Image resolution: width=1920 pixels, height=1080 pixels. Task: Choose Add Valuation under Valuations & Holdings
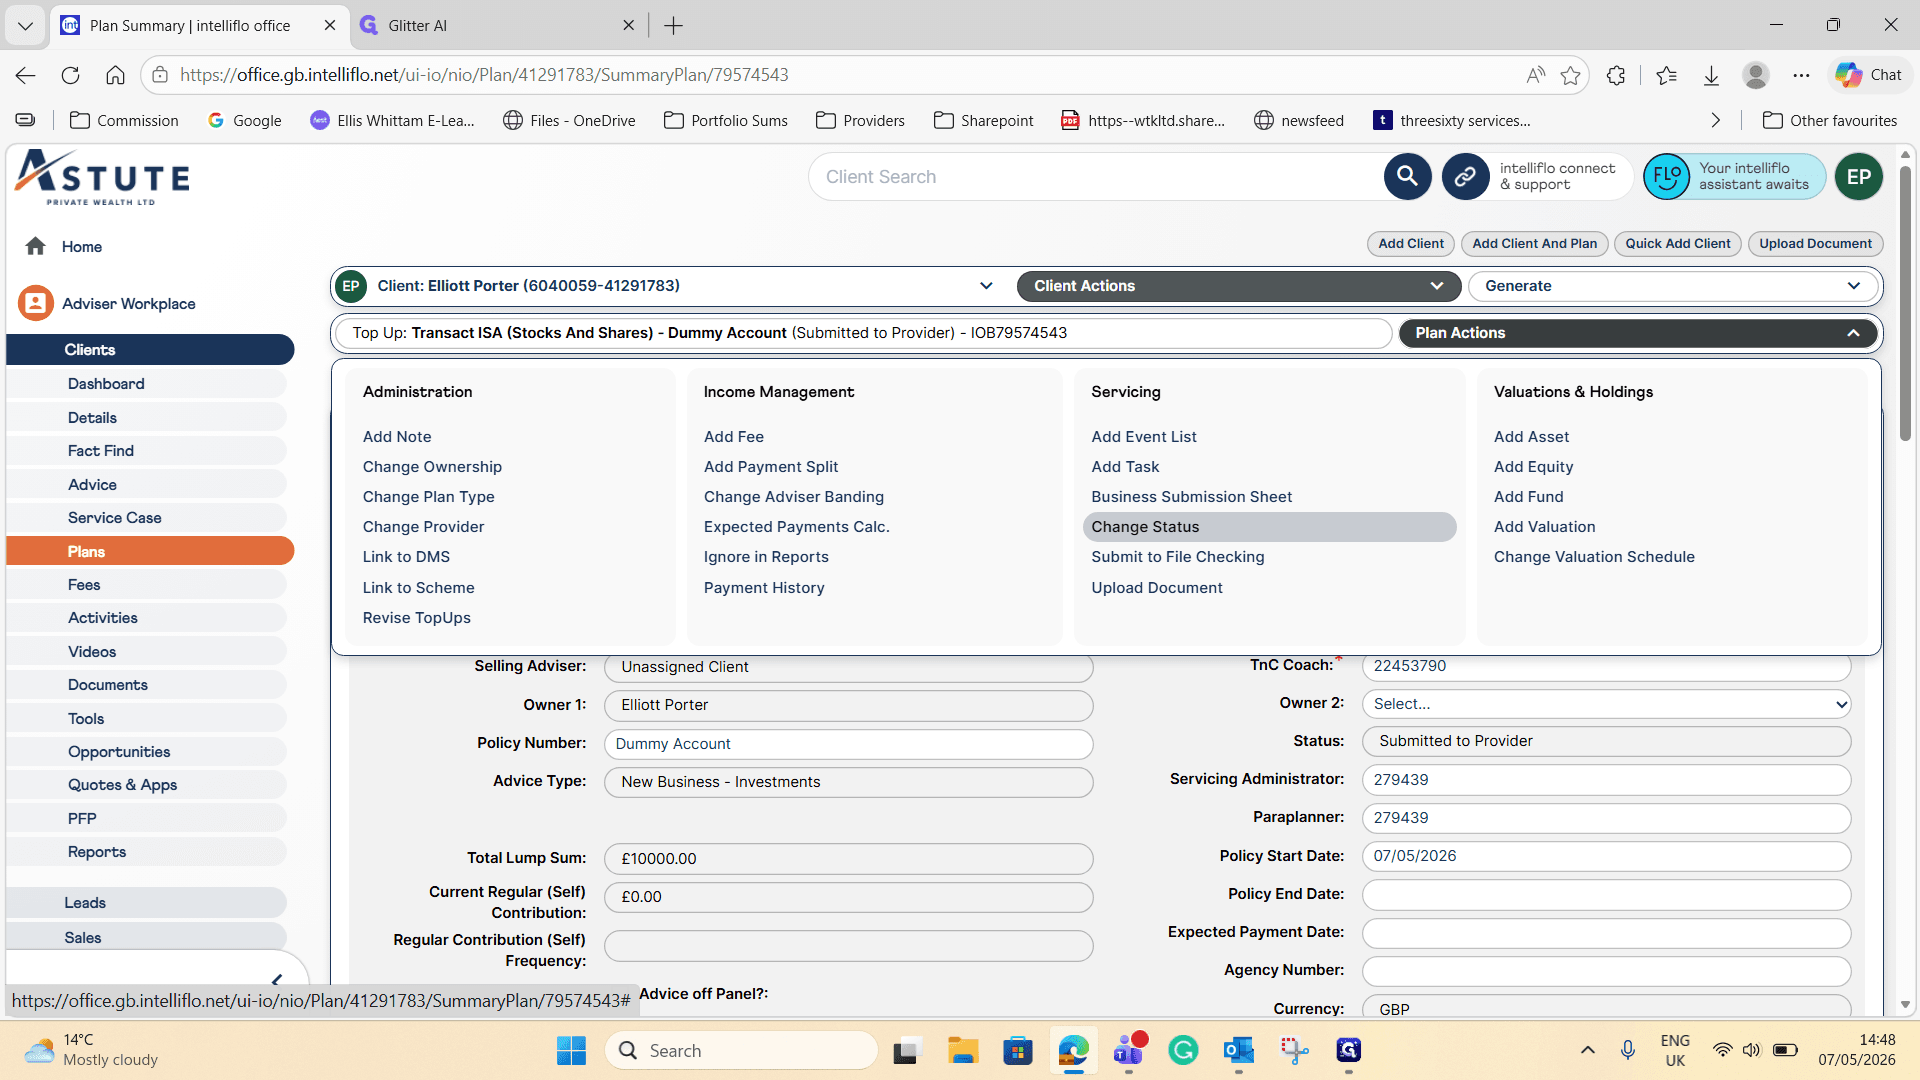coord(1544,527)
